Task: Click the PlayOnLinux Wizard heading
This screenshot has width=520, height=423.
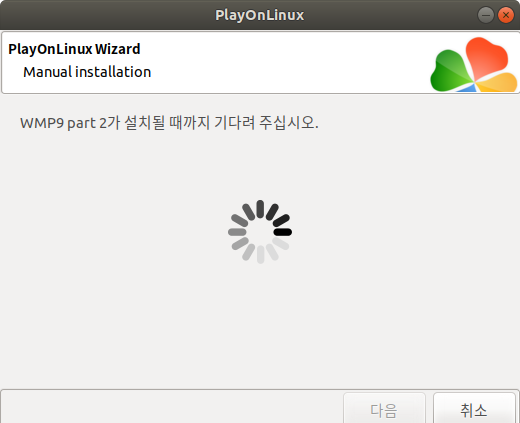Action: pyautogui.click(x=74, y=49)
